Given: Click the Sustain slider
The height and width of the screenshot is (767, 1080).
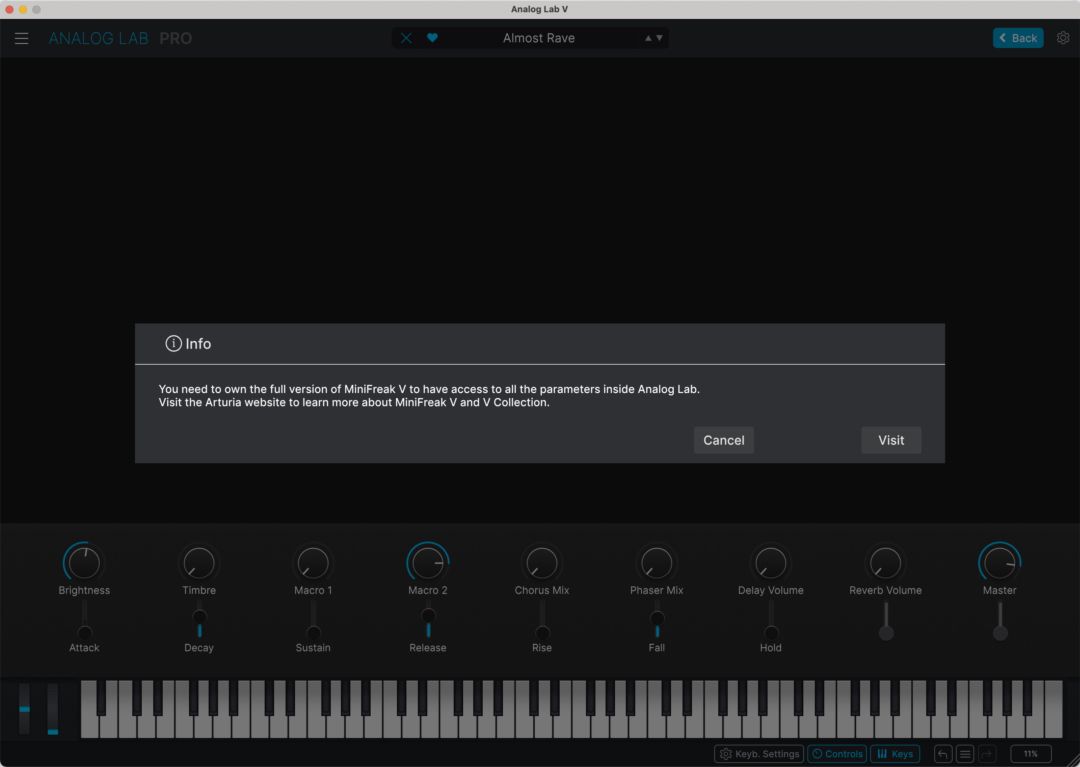Looking at the screenshot, I should point(313,620).
